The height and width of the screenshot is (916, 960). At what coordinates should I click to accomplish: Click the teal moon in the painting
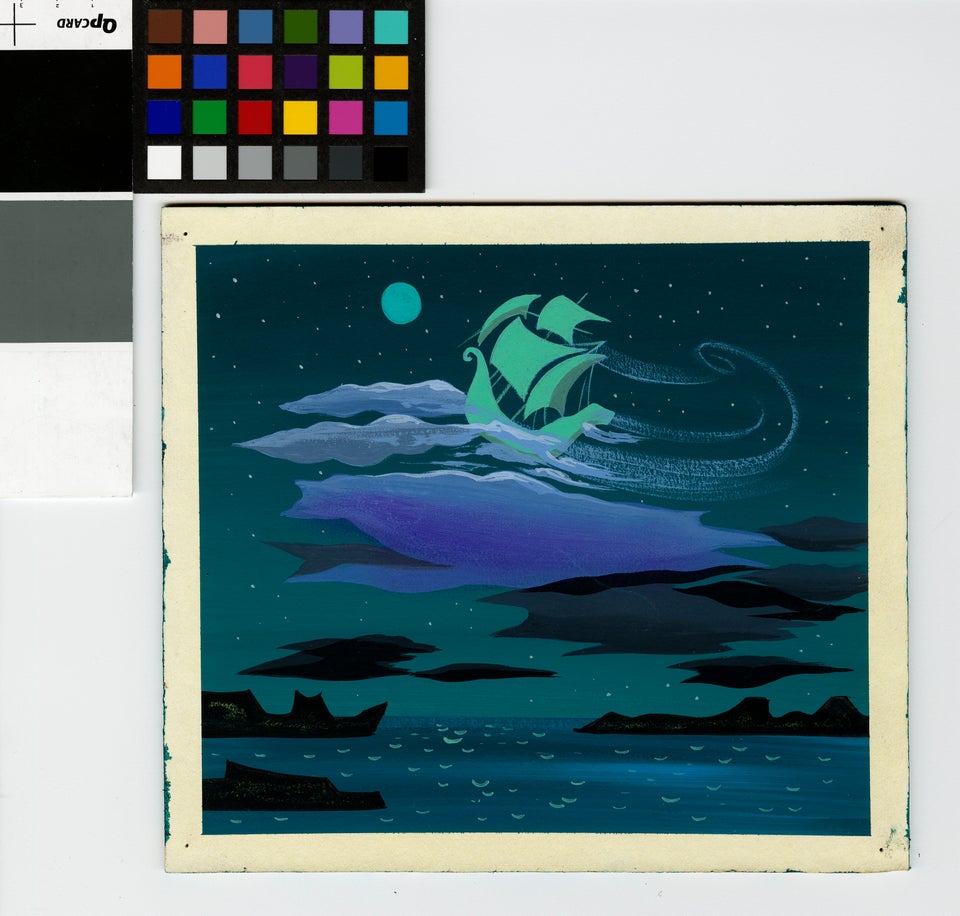coord(401,302)
